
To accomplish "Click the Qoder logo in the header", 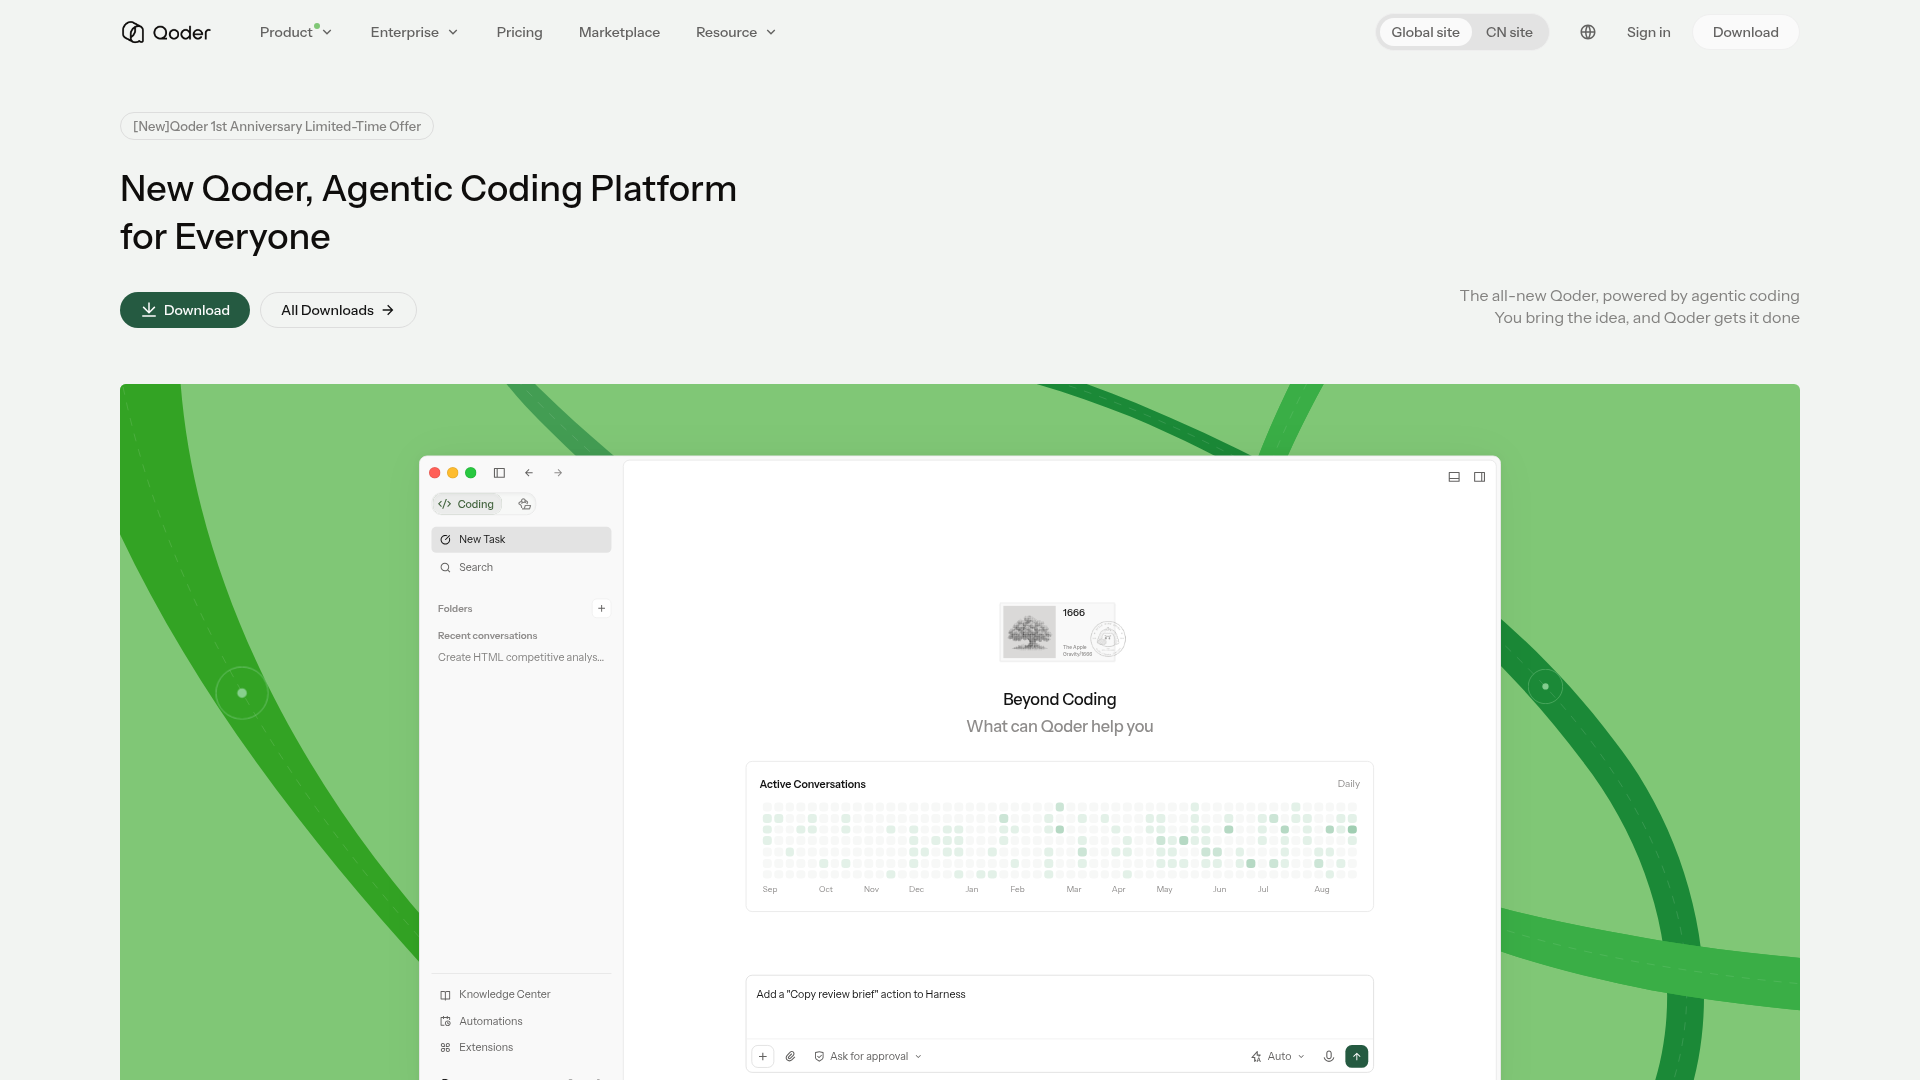I will tap(166, 32).
